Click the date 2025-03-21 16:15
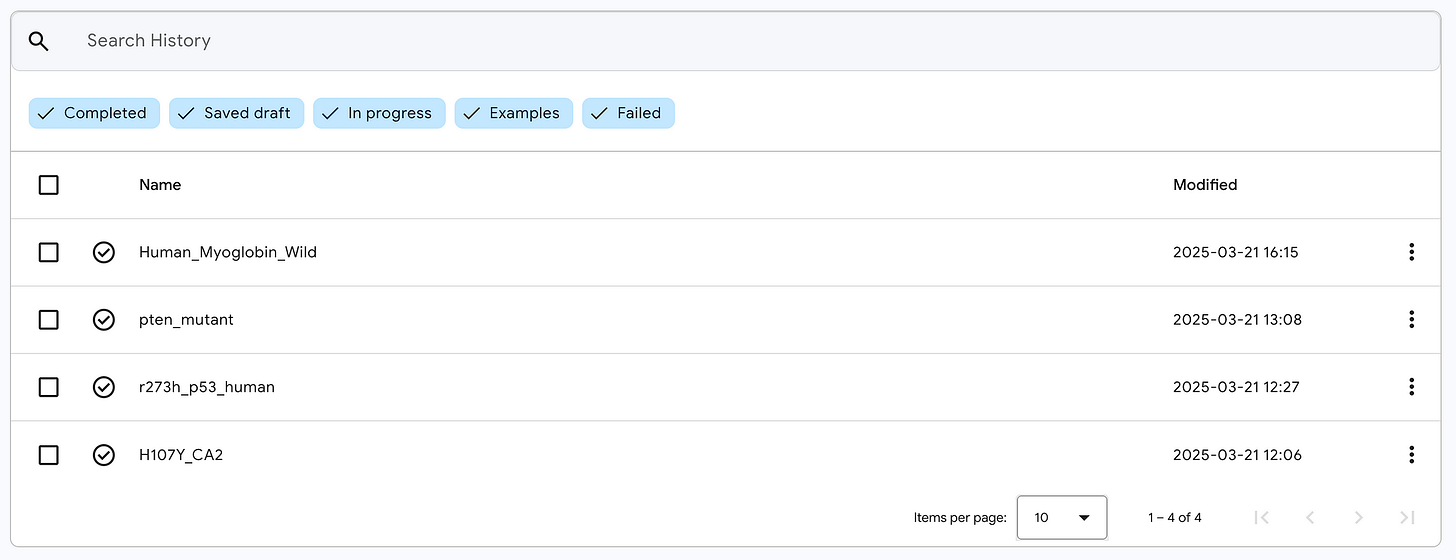 (1235, 252)
